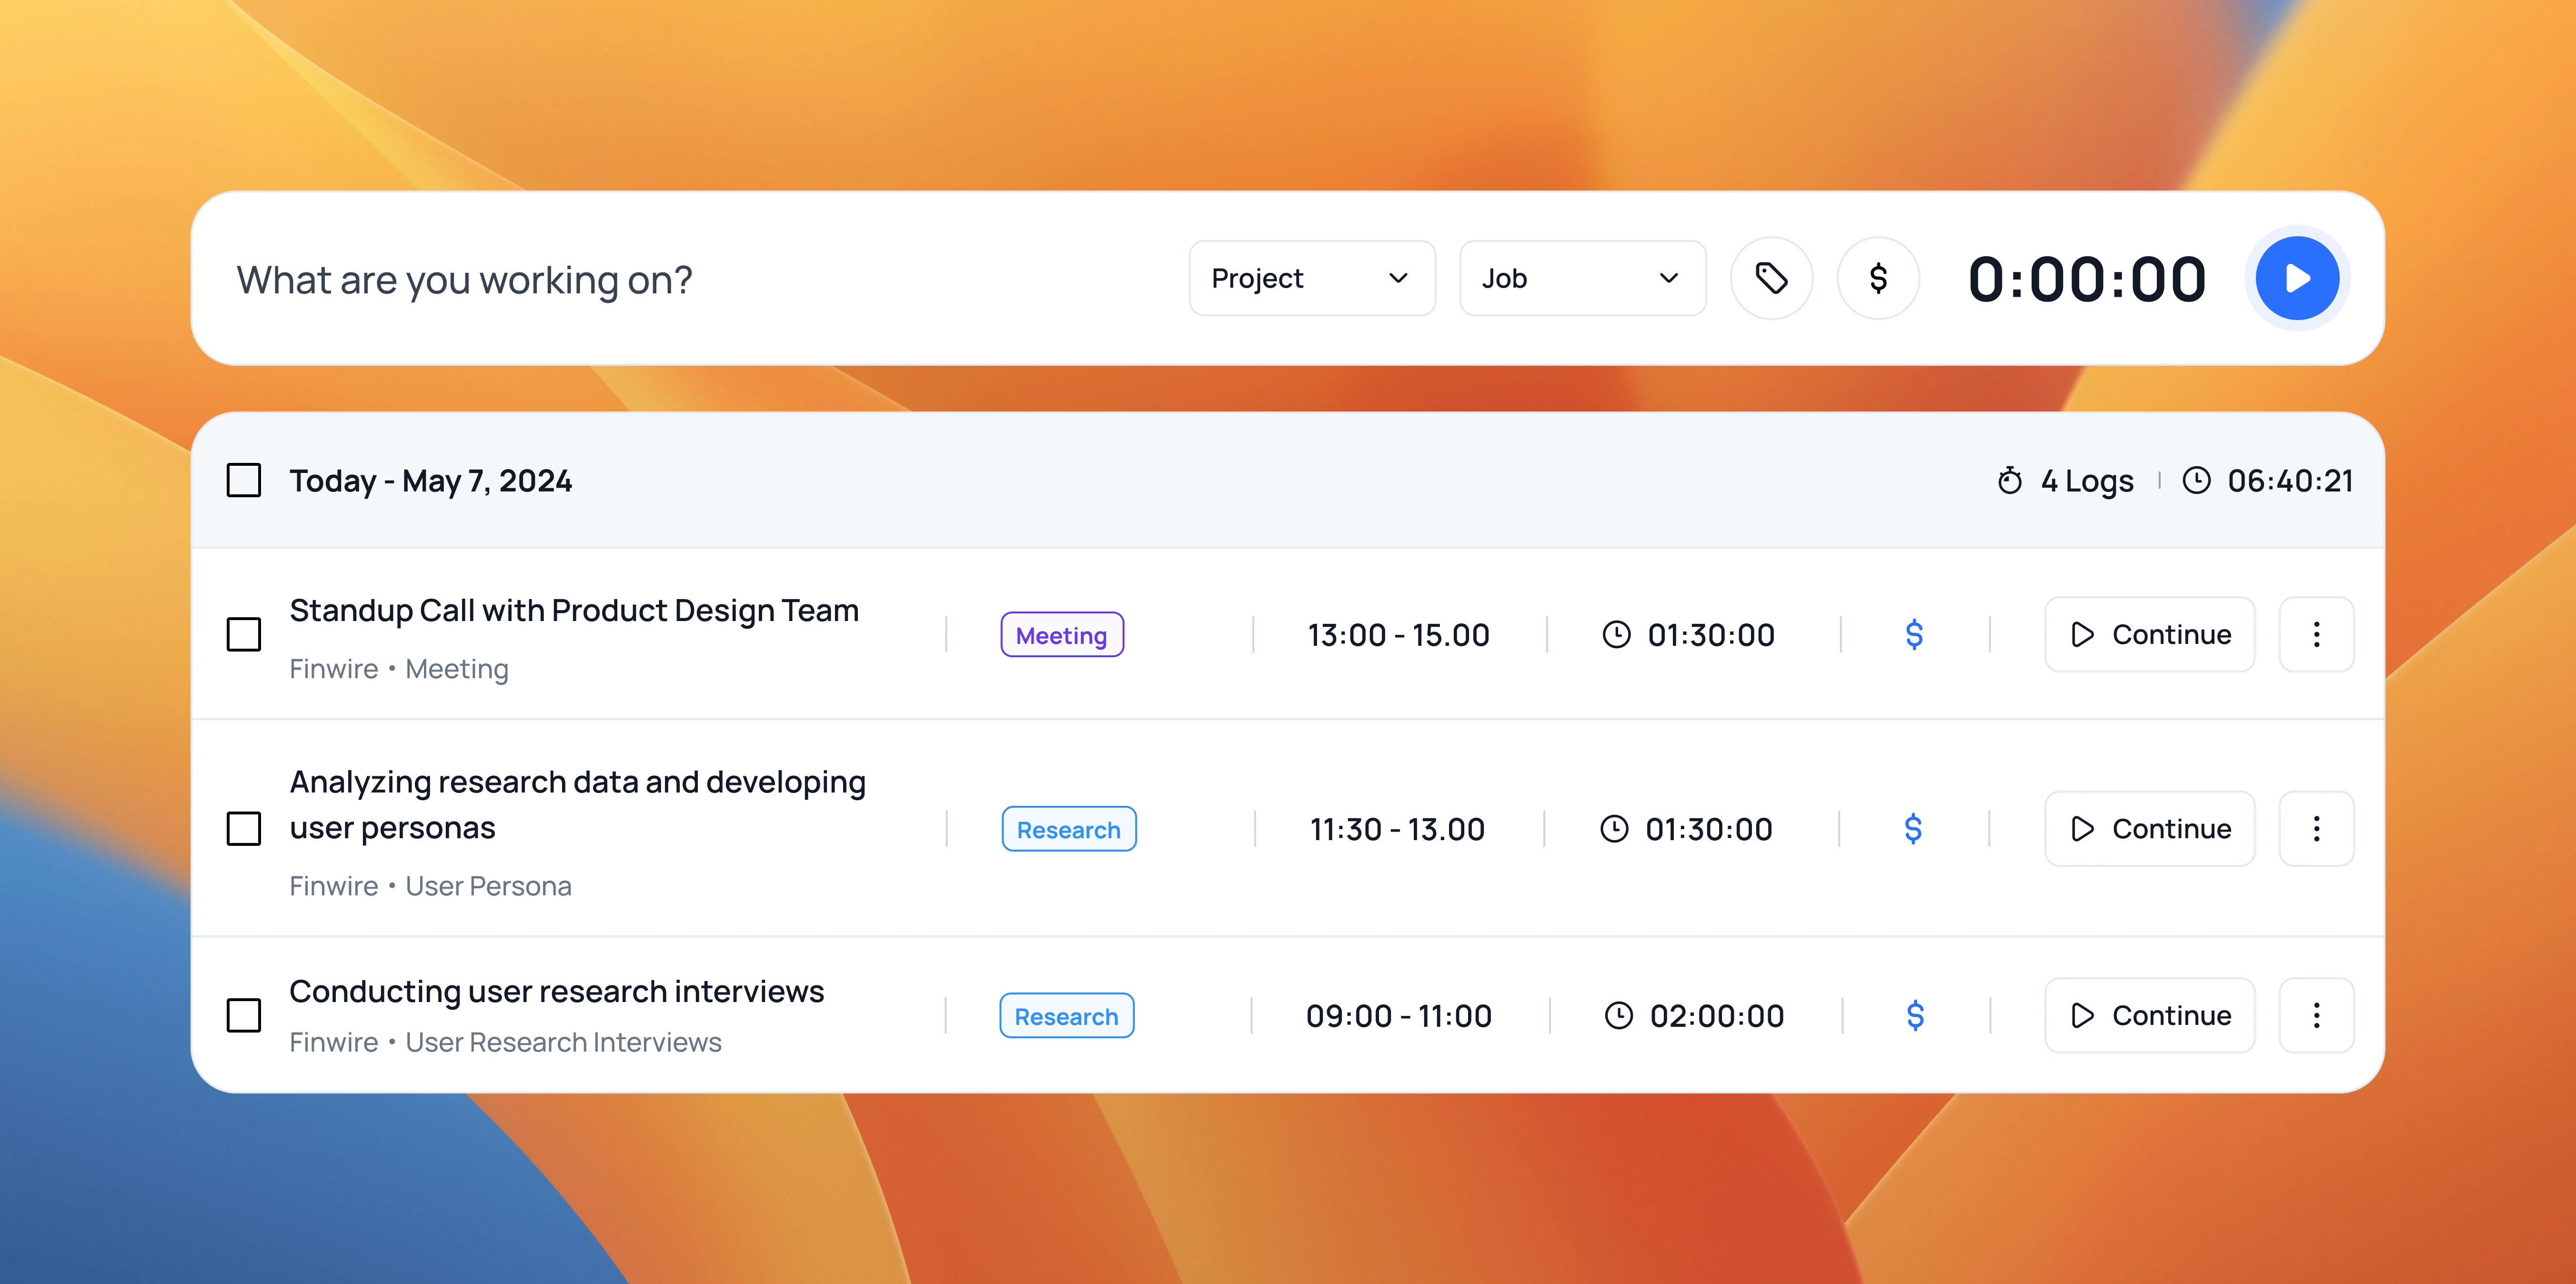The width and height of the screenshot is (2576, 1284).
Task: Click 'Conducting user research interviews' title
Action: coord(556,991)
